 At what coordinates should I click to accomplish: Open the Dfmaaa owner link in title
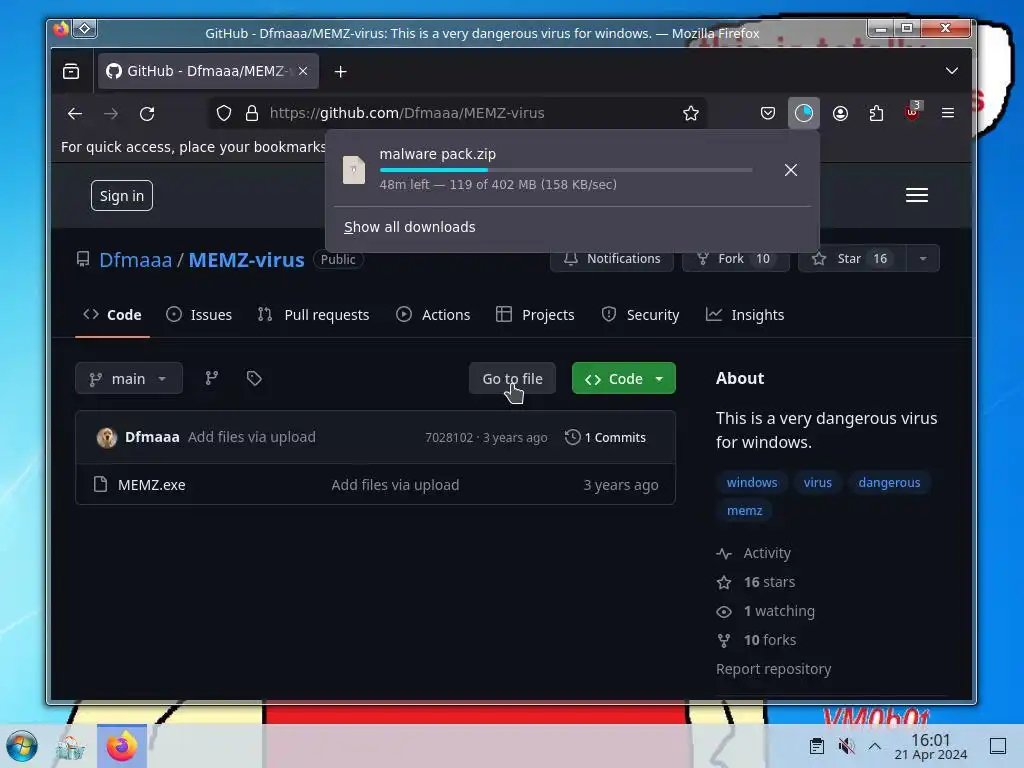click(x=135, y=260)
